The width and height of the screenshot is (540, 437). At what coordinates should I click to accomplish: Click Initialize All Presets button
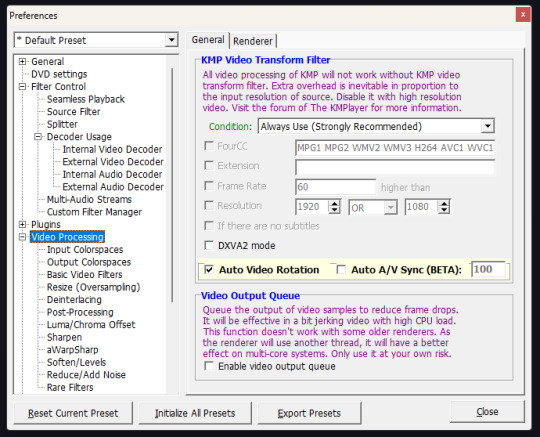(x=195, y=413)
